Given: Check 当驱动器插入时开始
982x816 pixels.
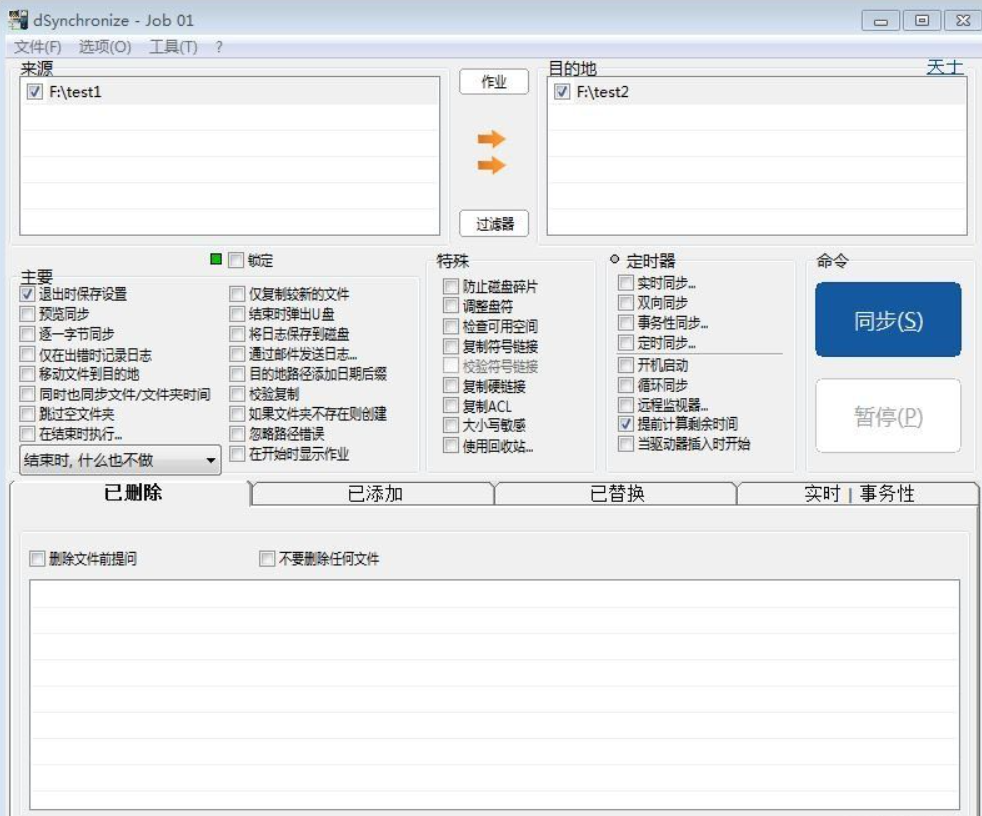Looking at the screenshot, I should 626,444.
